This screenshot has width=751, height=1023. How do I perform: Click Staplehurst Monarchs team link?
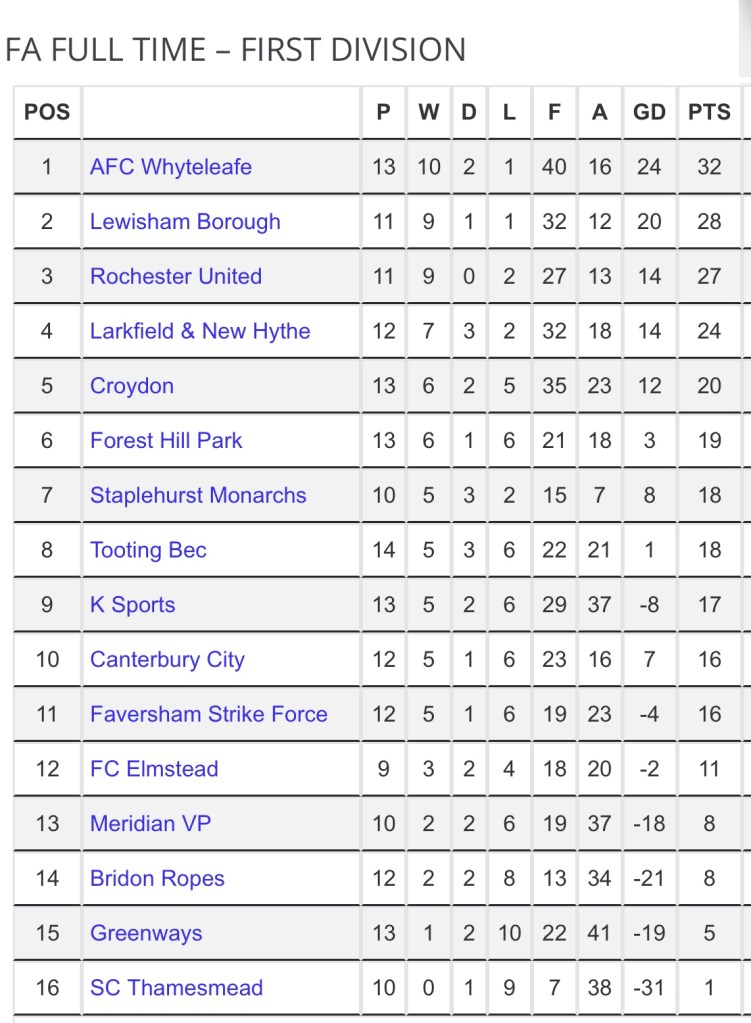[x=198, y=495]
